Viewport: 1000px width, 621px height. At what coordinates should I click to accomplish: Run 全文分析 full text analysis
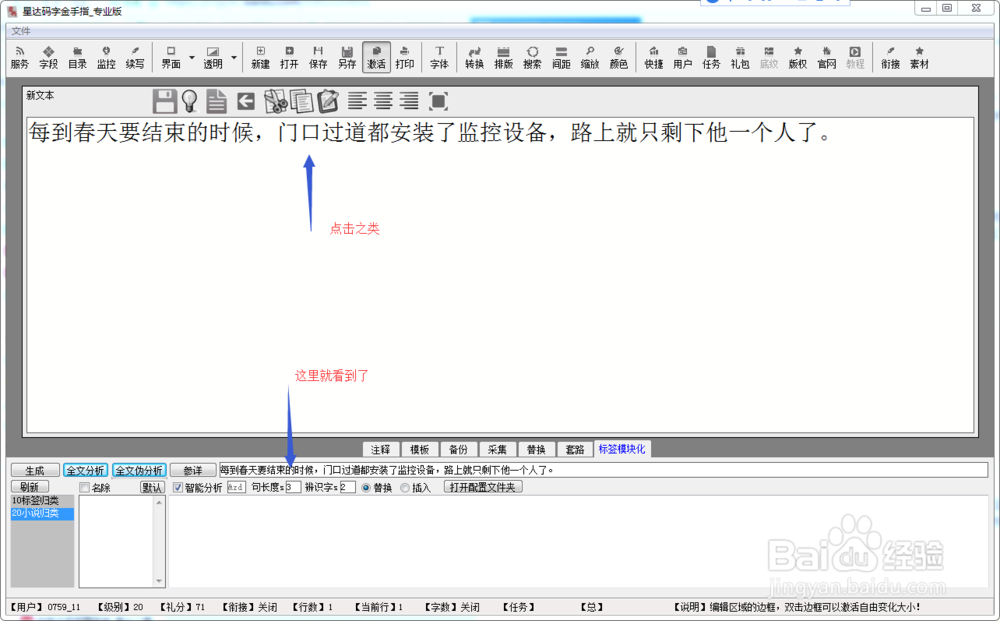pos(87,469)
